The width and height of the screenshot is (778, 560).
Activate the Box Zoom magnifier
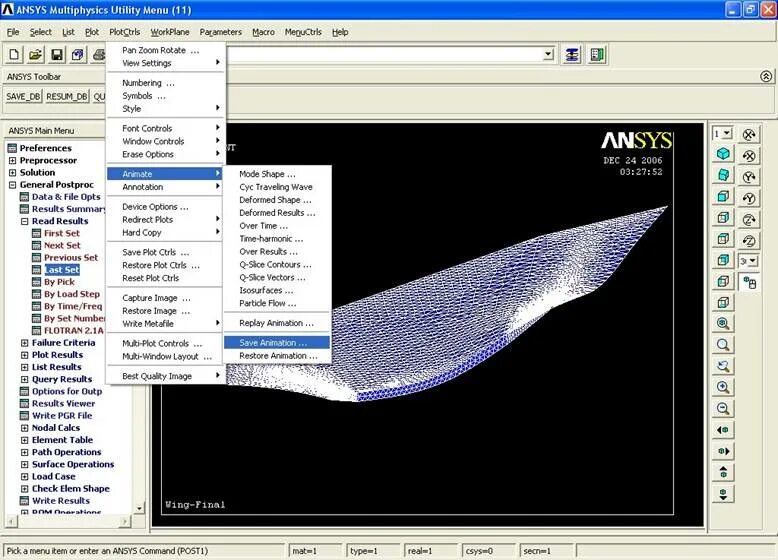723,345
